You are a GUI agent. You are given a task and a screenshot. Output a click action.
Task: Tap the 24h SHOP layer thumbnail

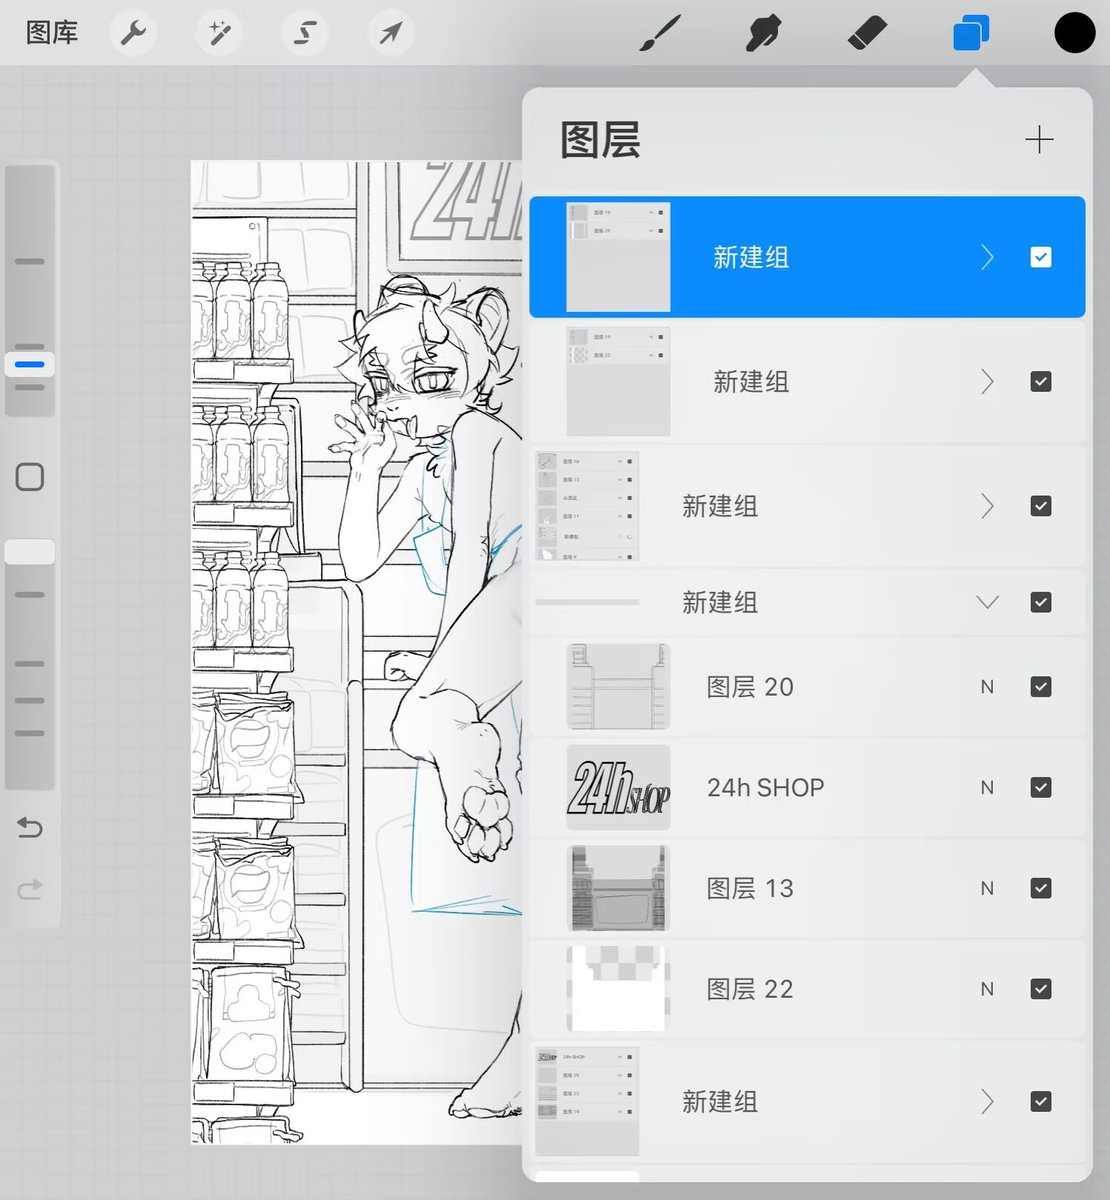tap(618, 787)
